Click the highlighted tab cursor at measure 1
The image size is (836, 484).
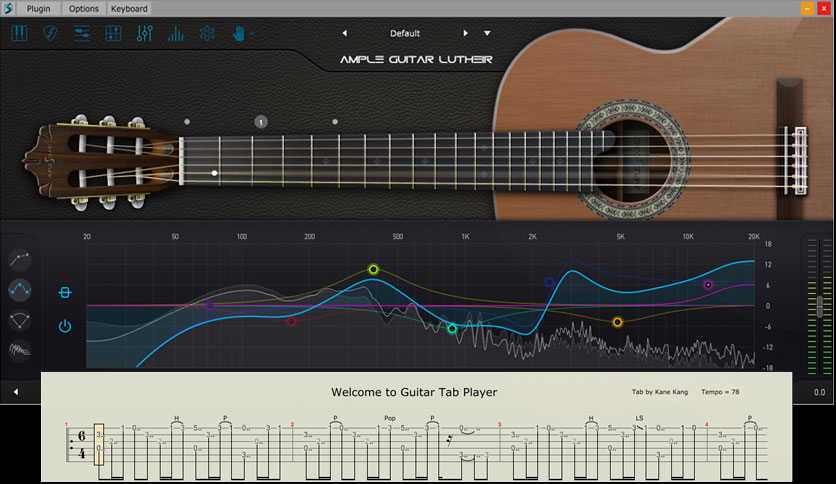pyautogui.click(x=99, y=444)
